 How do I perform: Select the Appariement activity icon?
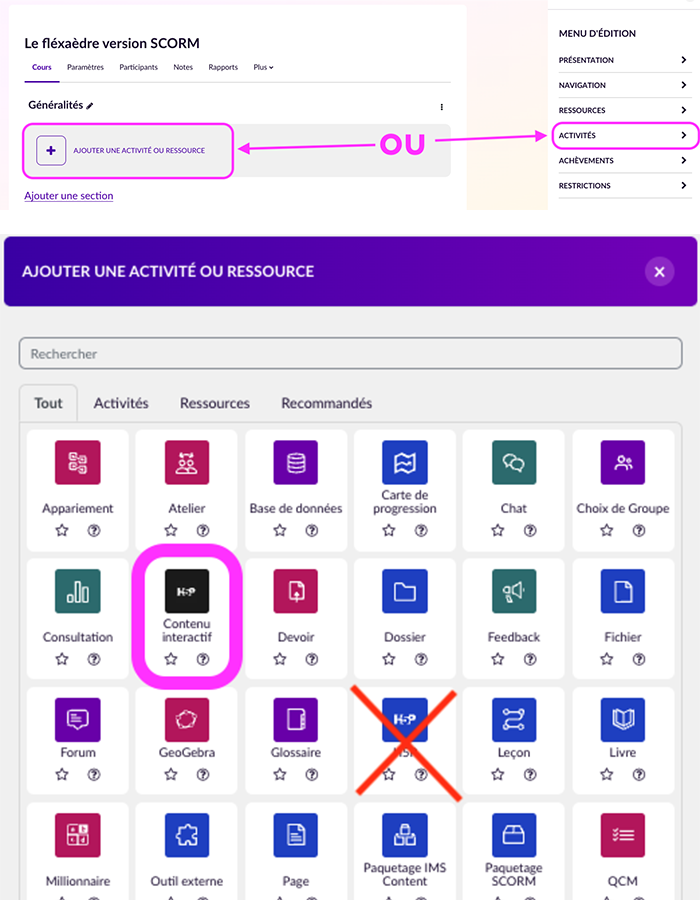[78, 462]
